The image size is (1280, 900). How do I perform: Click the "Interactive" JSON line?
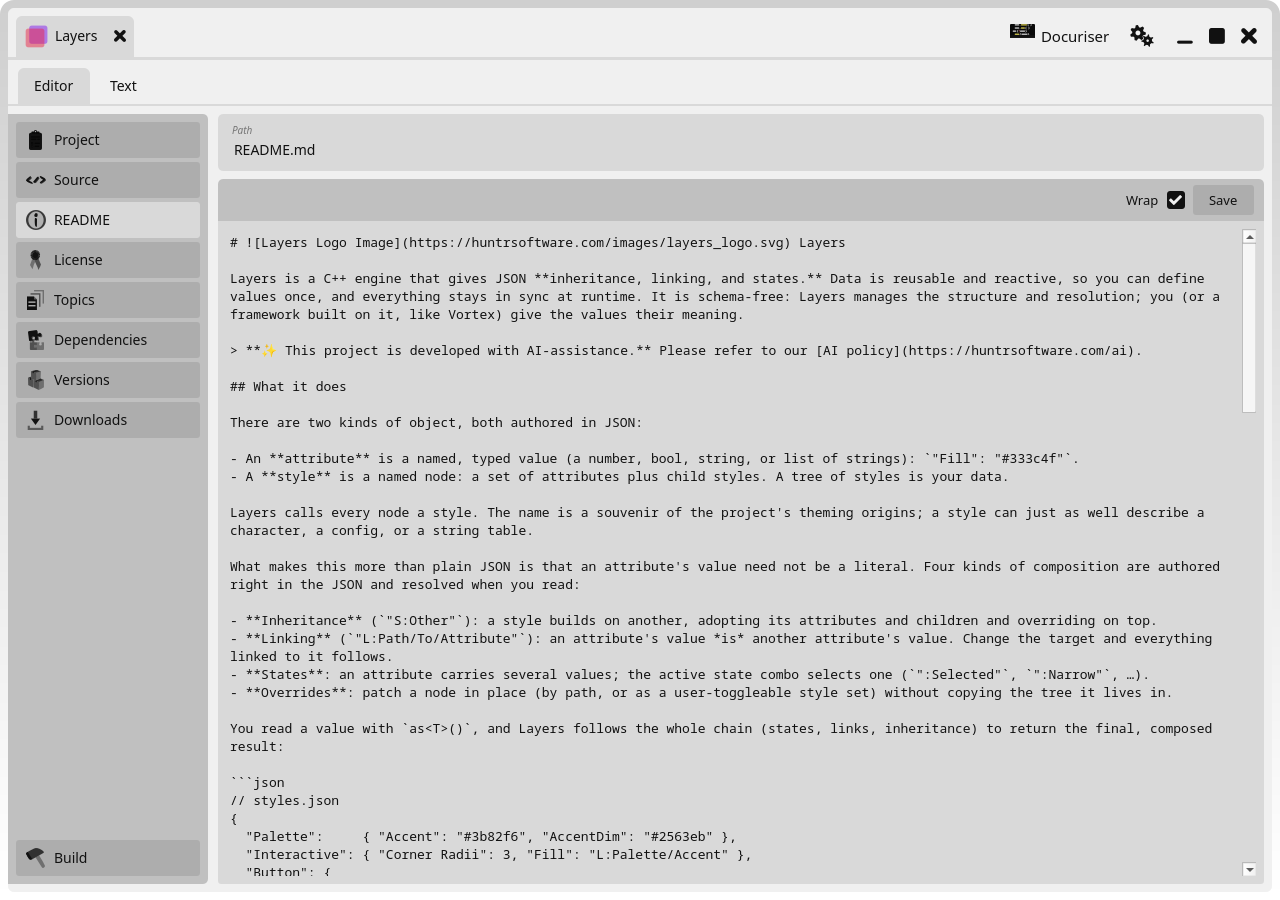499,855
